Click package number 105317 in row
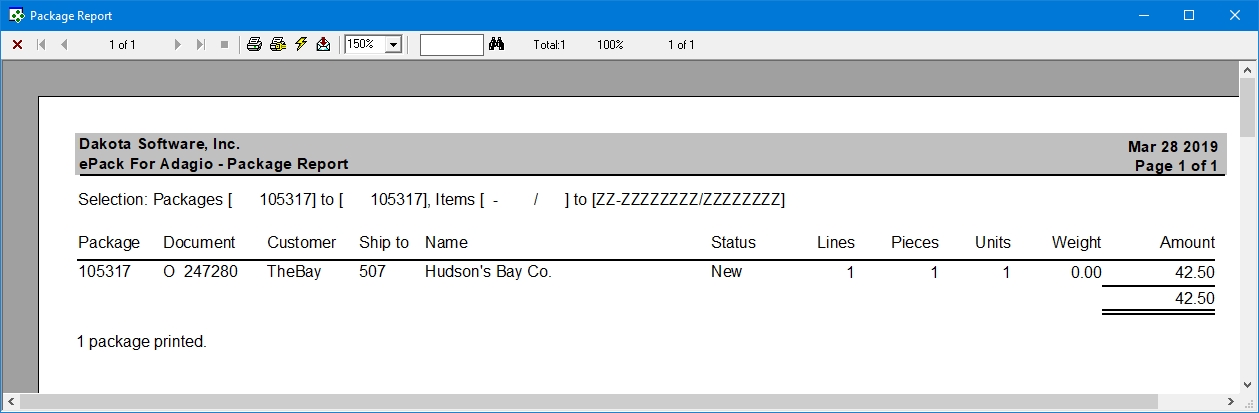 click(104, 272)
